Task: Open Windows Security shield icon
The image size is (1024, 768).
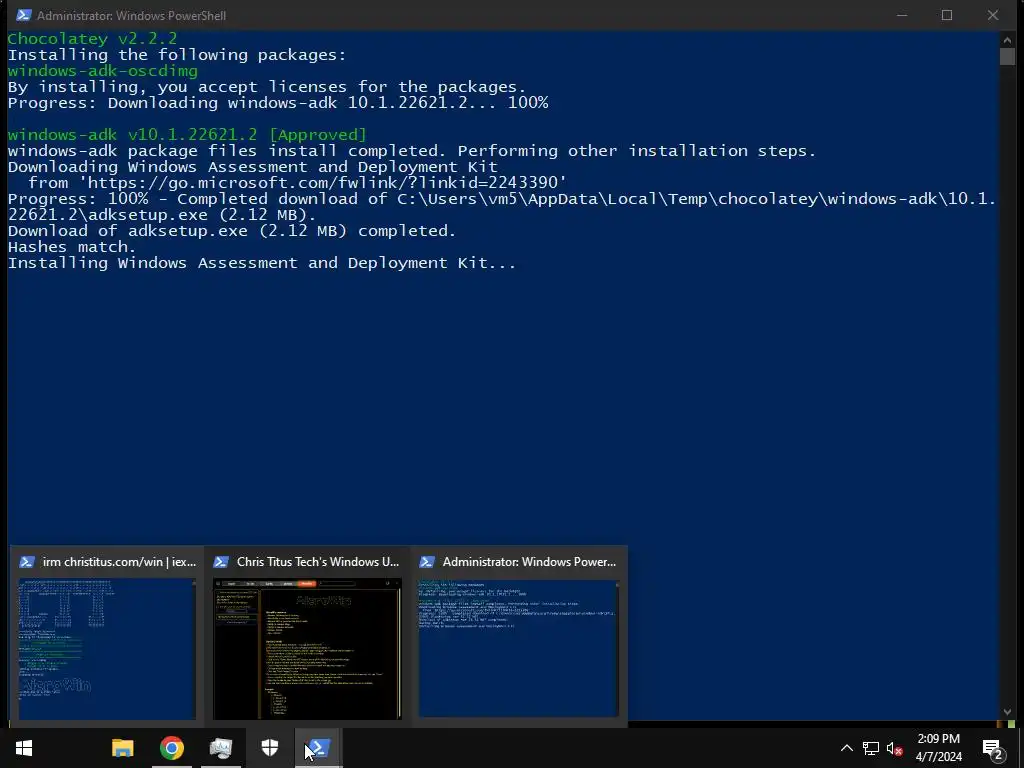Action: [270, 748]
